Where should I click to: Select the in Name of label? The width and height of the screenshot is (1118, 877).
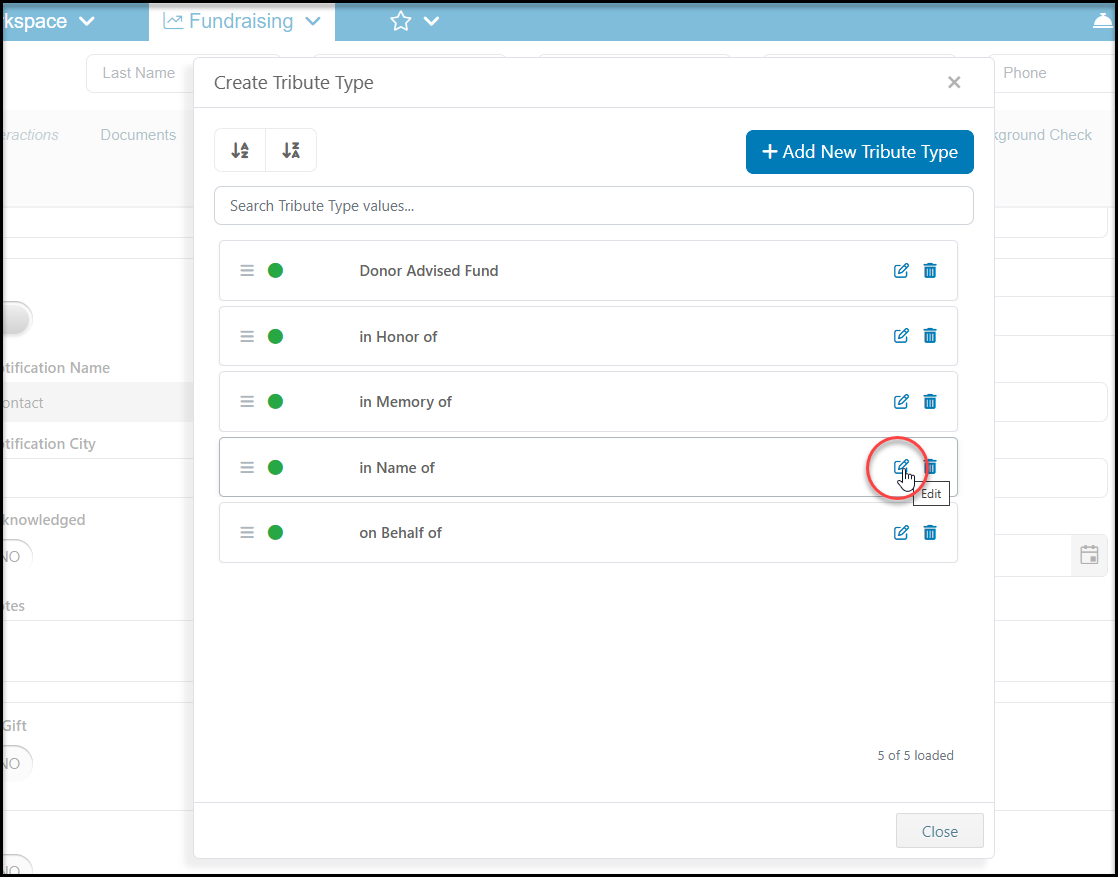pos(396,468)
